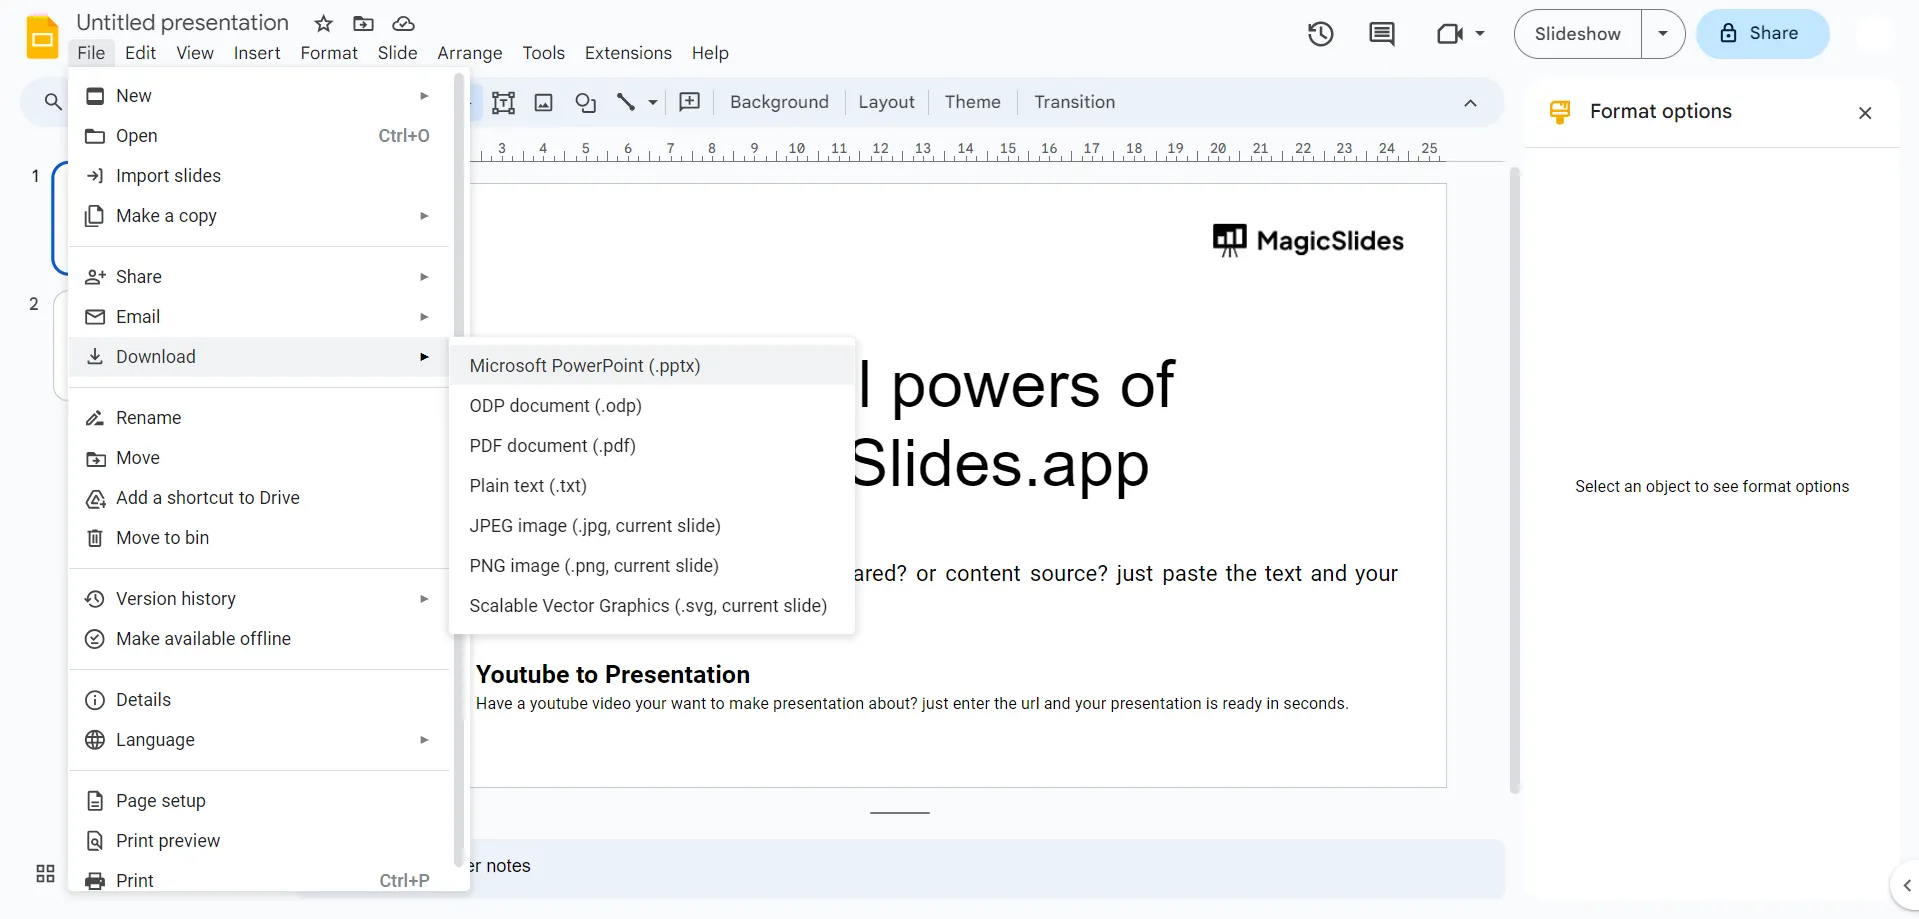
Task: Click the camera video call icon
Action: (1450, 34)
